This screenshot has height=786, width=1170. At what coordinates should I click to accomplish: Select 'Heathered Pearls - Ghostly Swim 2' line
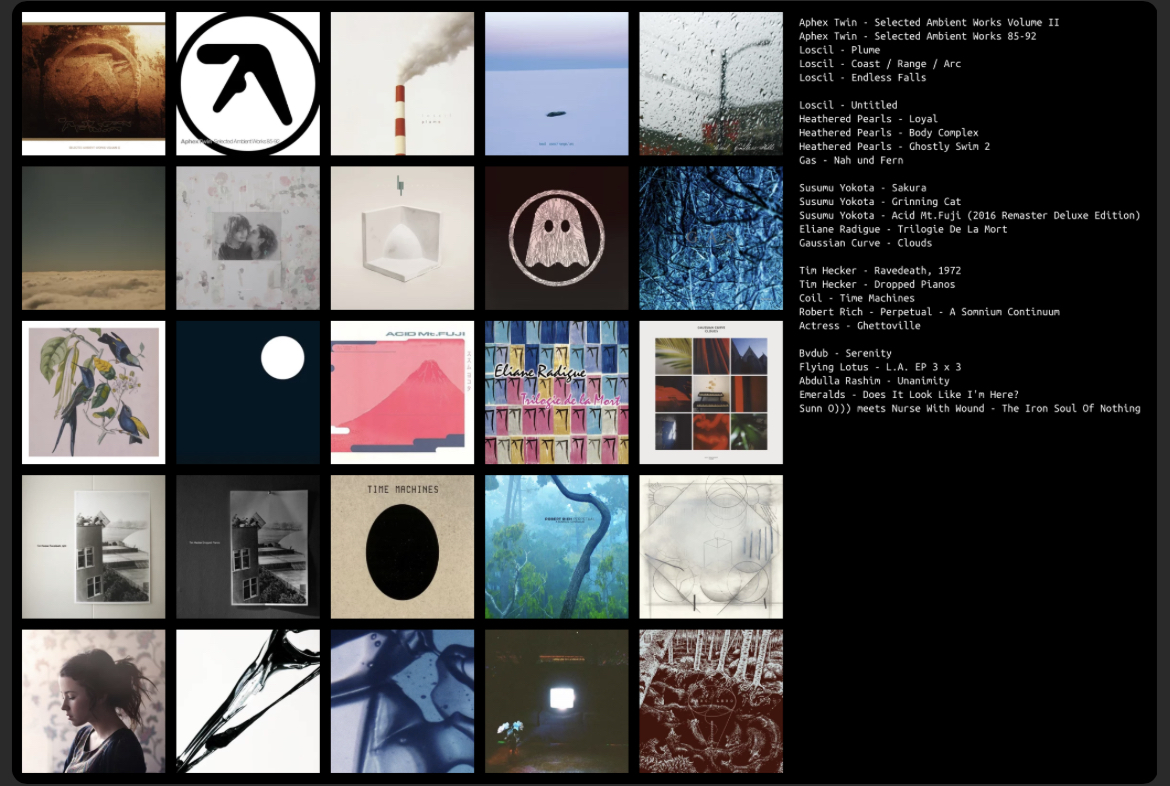tap(894, 146)
